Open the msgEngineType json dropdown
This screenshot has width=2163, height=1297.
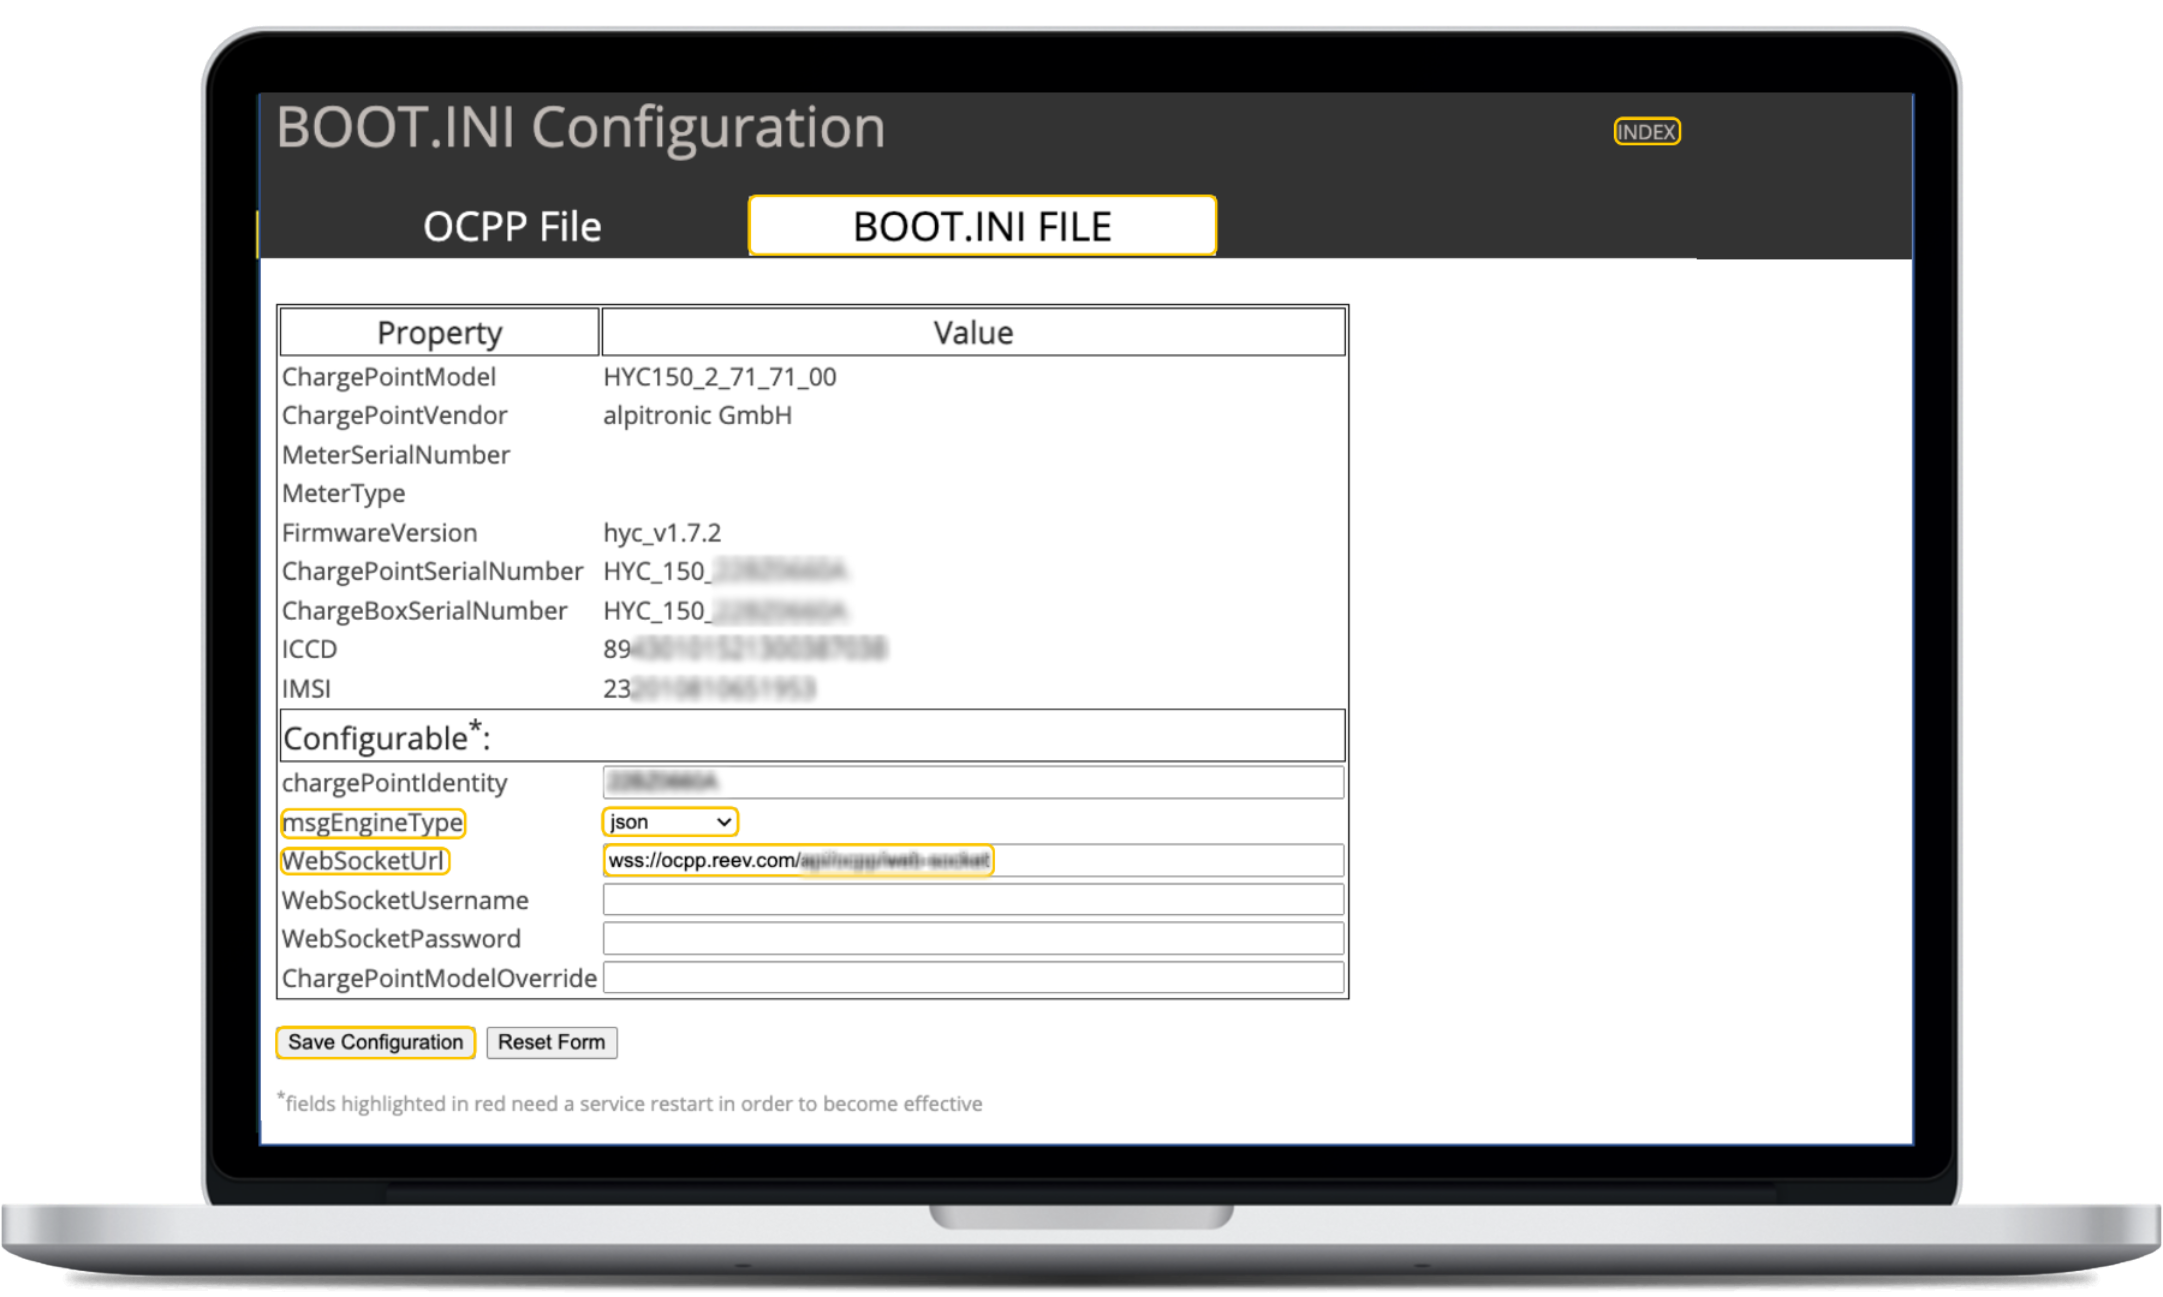(x=669, y=822)
